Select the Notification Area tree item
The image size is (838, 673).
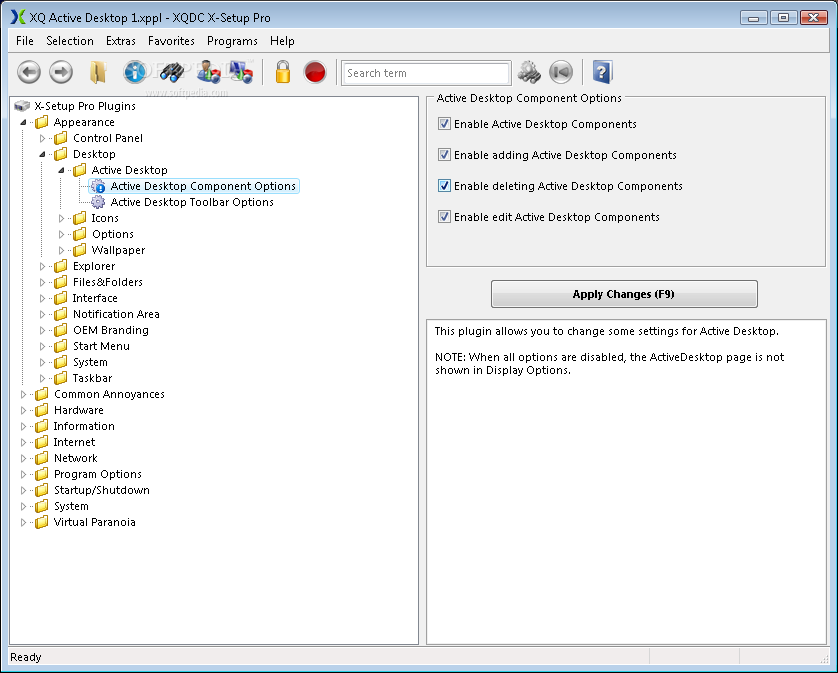(x=116, y=314)
